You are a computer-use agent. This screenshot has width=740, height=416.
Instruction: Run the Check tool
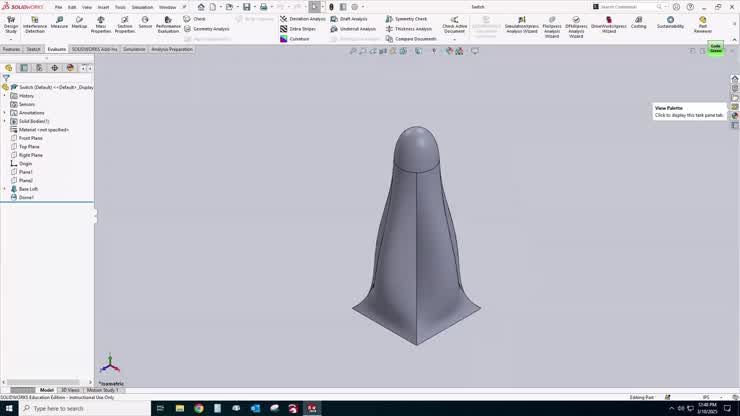pyautogui.click(x=195, y=19)
